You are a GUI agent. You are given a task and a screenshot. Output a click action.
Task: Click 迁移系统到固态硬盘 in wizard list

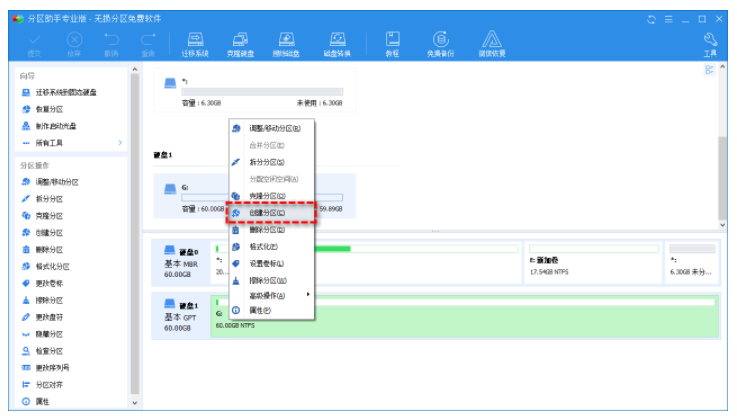point(66,92)
